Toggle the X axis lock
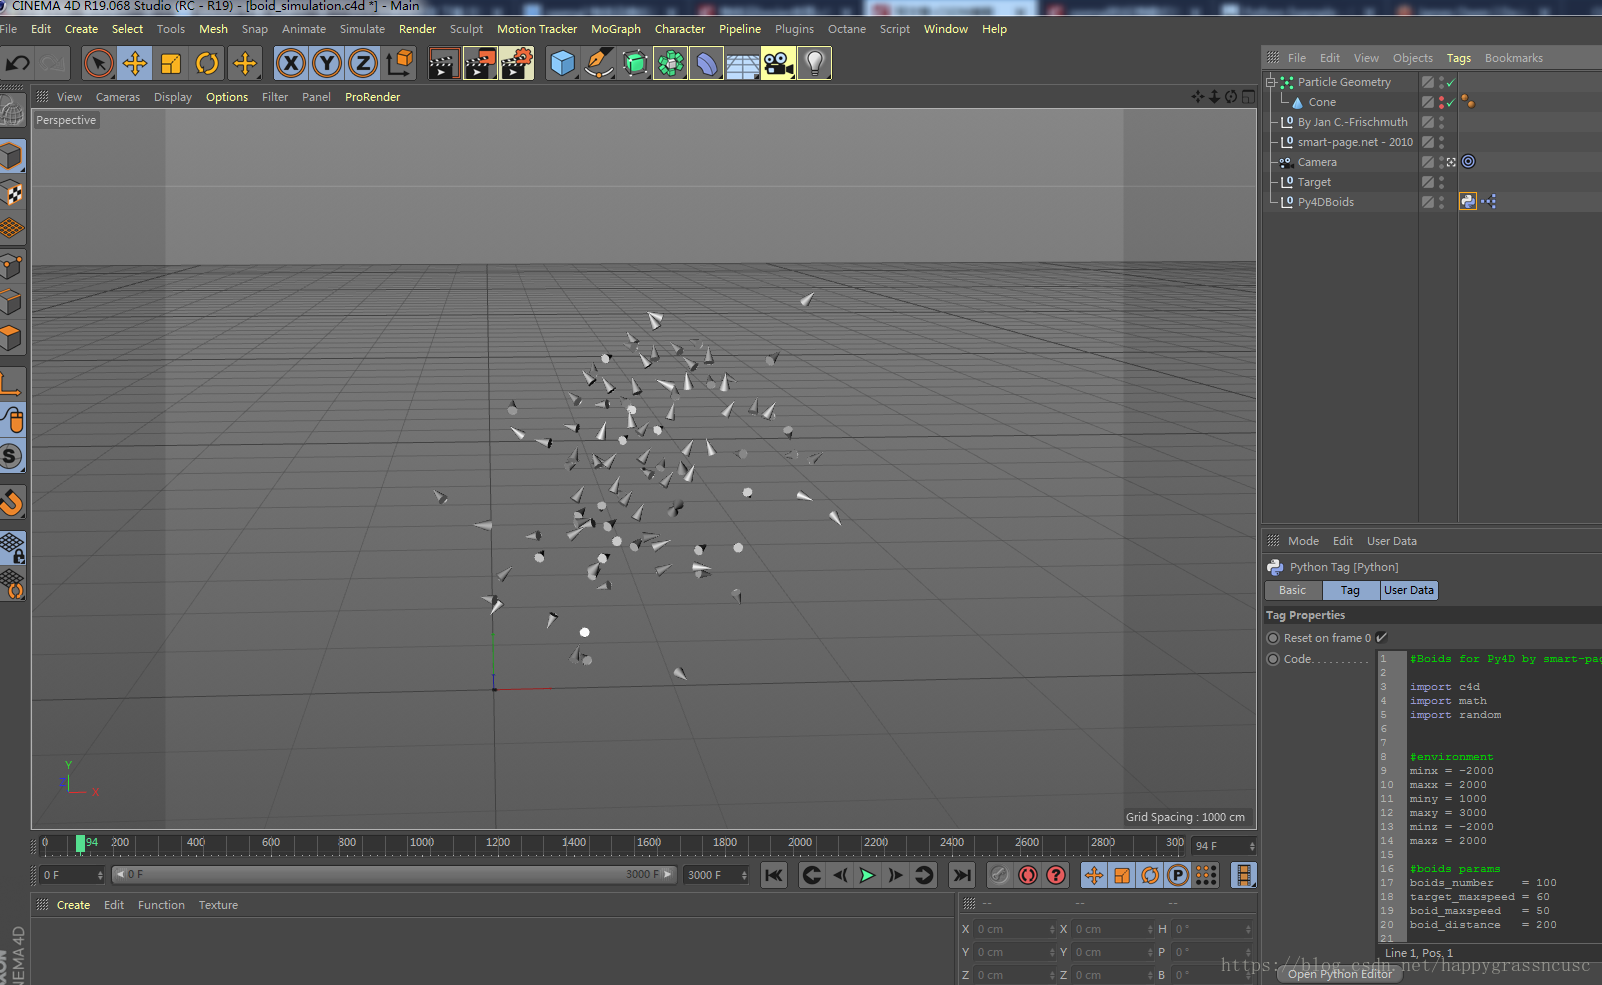 click(290, 64)
